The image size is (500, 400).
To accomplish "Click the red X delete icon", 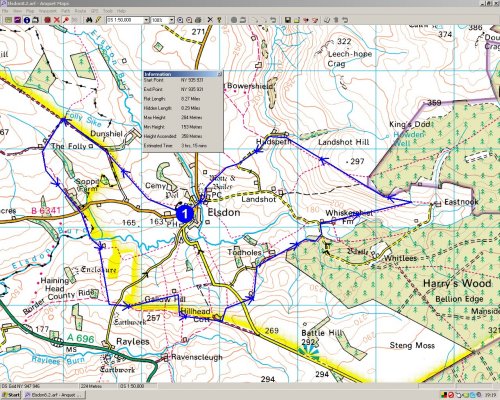I will click(57, 20).
